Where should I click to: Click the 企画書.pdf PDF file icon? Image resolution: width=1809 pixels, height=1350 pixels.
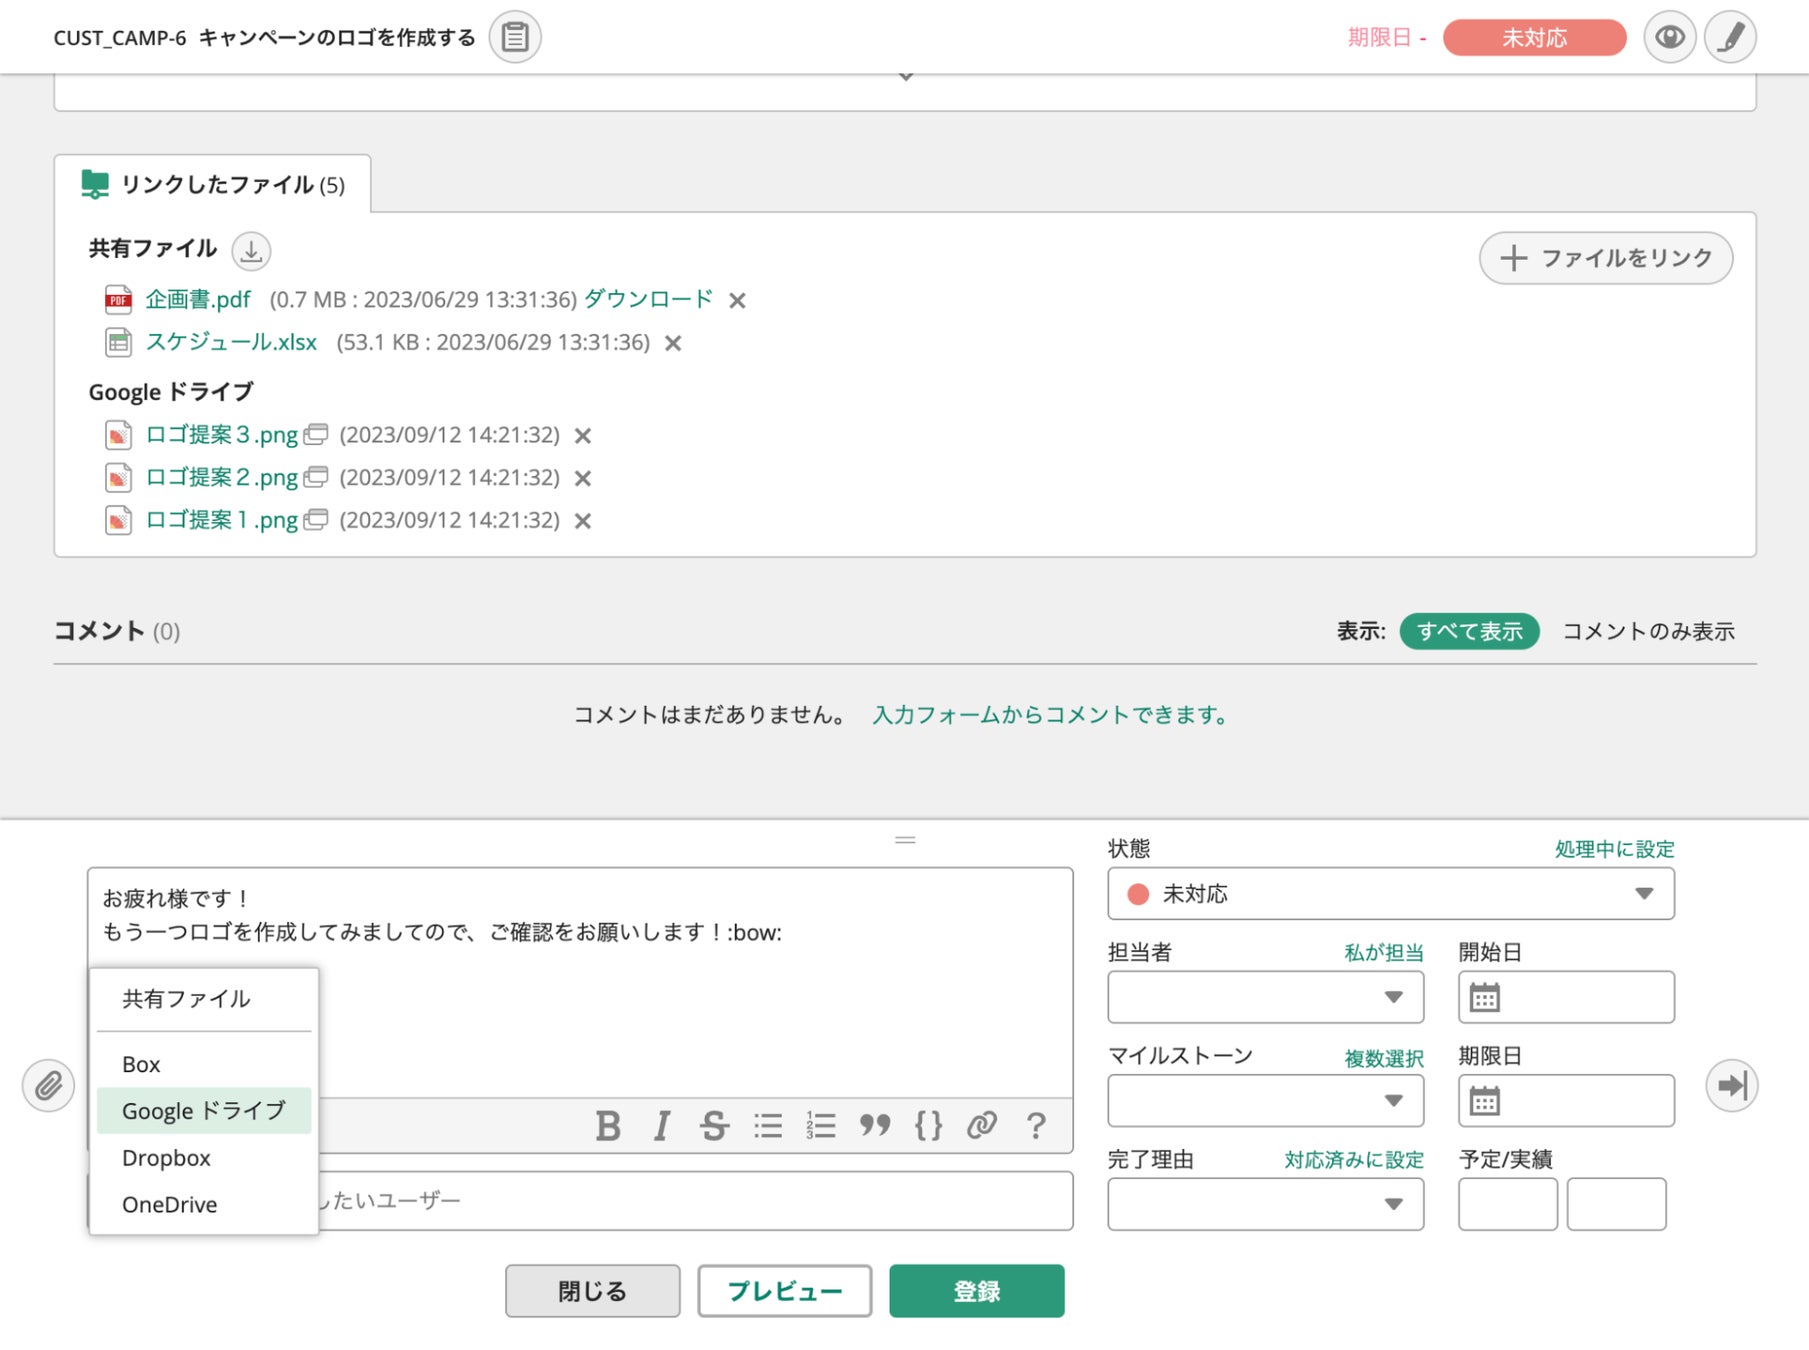coord(119,300)
